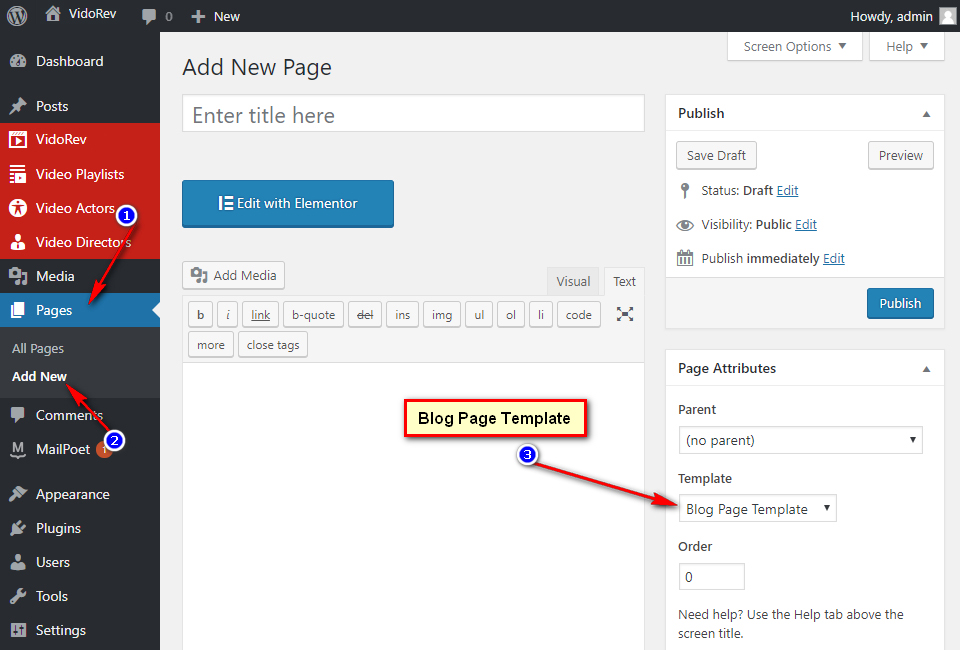Open the Template dropdown
The image size is (960, 650).
(757, 509)
